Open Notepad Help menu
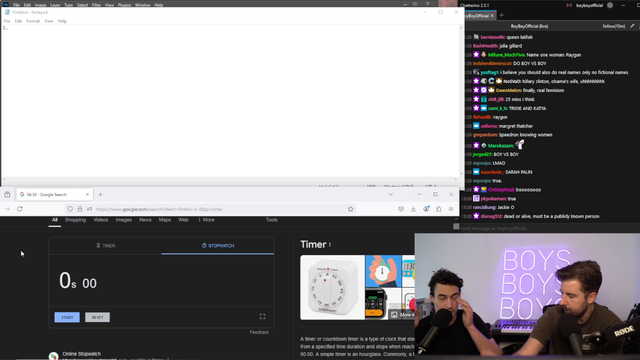Screen dimensions: 640x360 (x=62, y=21)
